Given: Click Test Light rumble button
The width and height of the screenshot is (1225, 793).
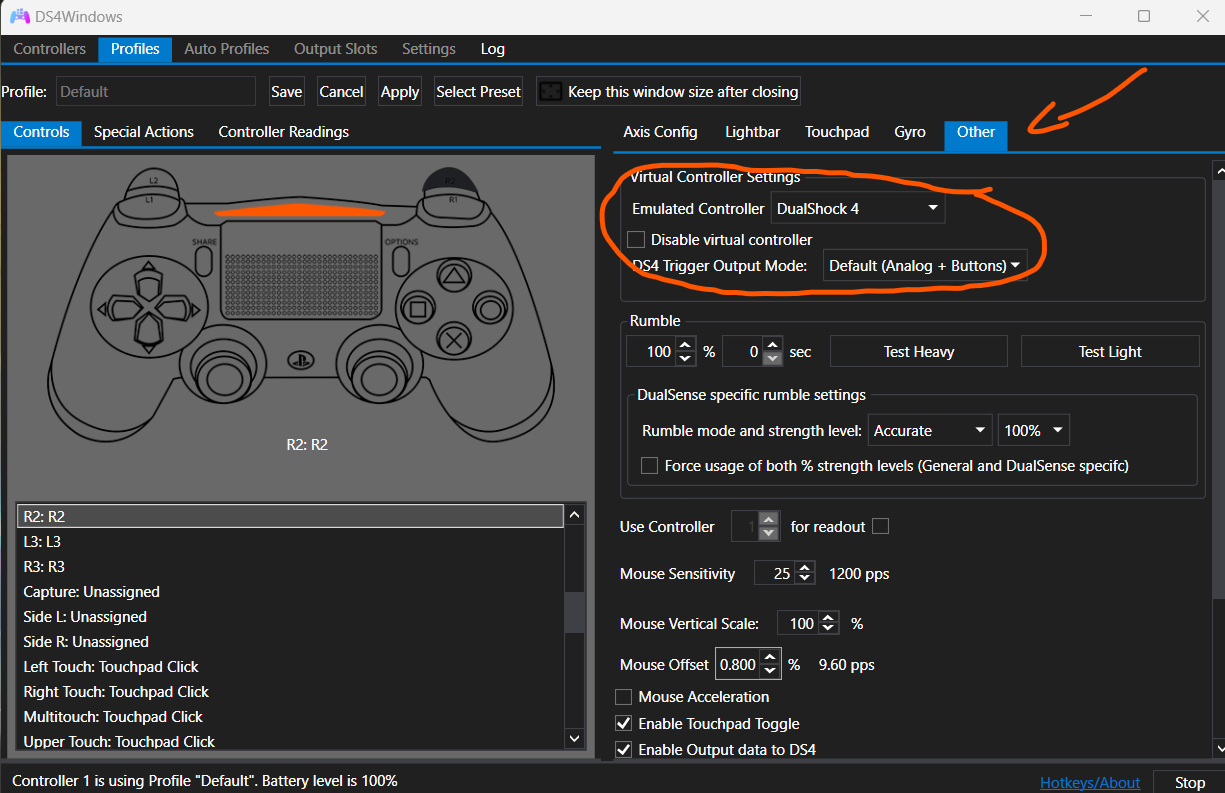Looking at the screenshot, I should coord(1110,352).
